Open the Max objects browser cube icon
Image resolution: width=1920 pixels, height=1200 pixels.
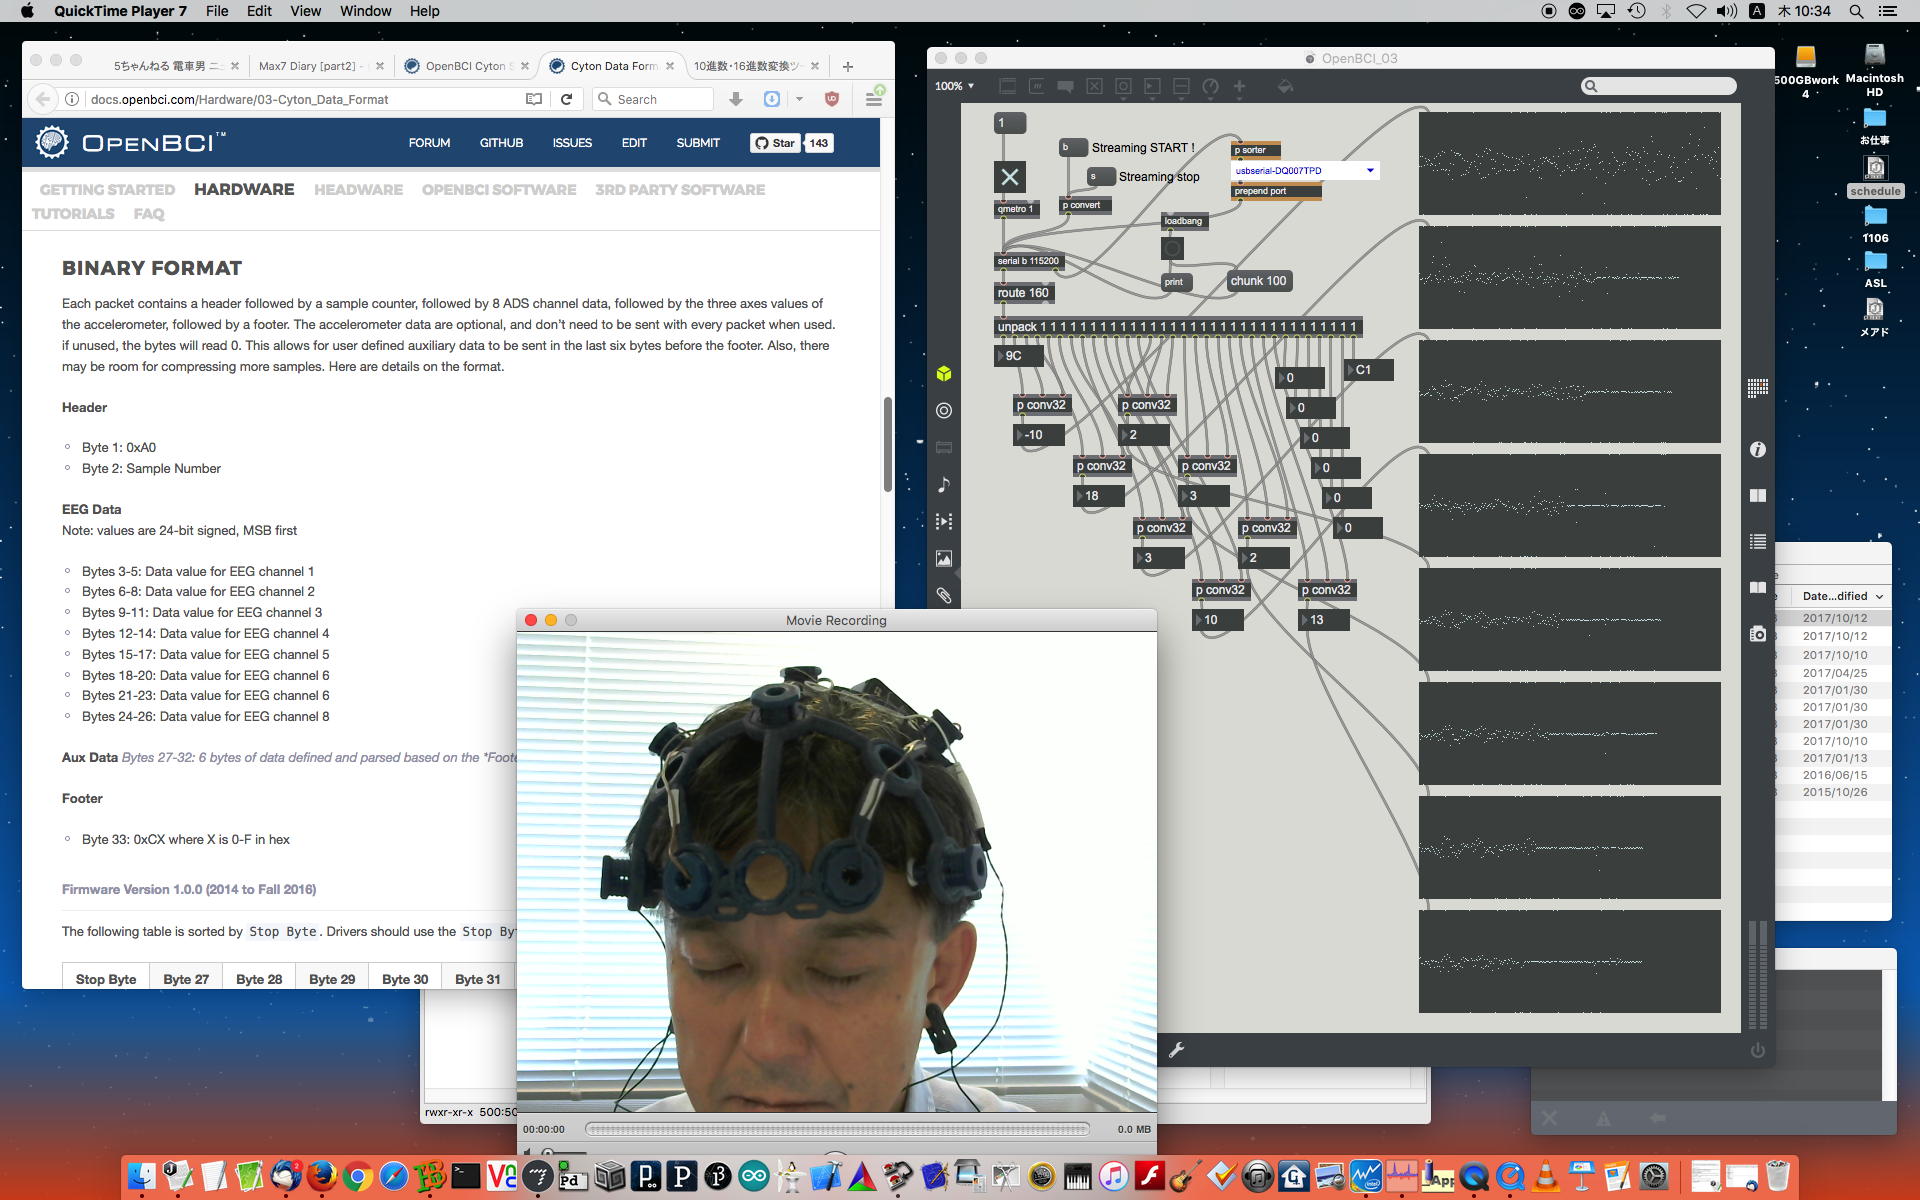coord(943,374)
